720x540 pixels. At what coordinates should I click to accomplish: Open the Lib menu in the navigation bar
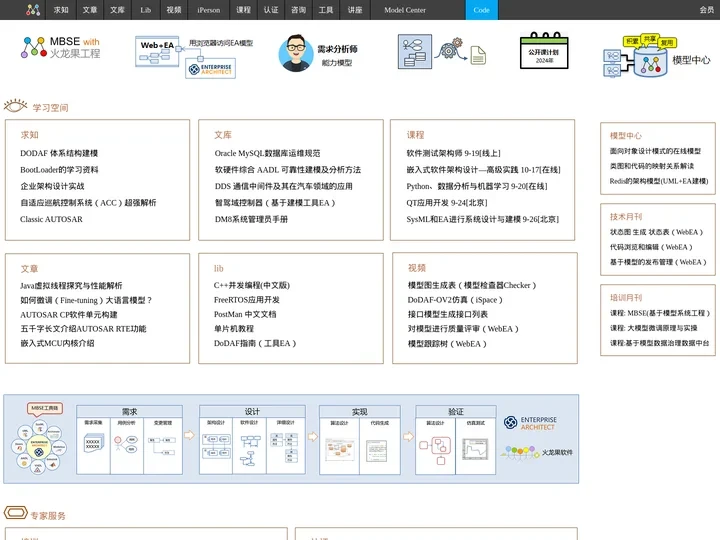coord(146,10)
